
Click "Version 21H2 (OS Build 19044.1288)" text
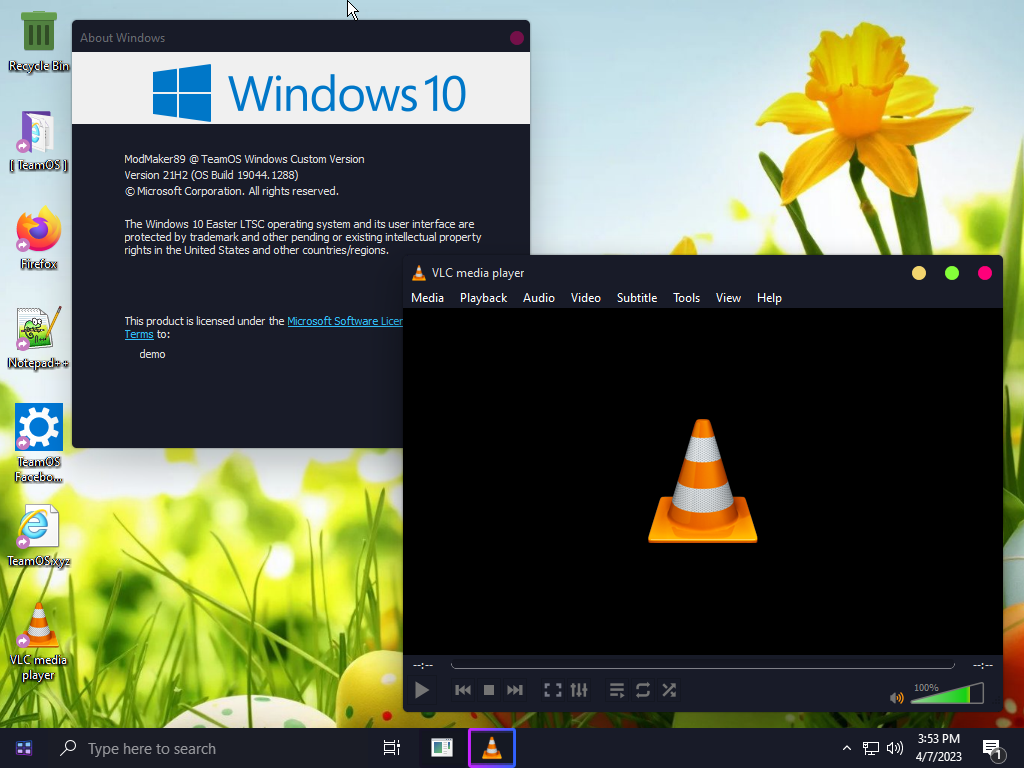[x=212, y=175]
